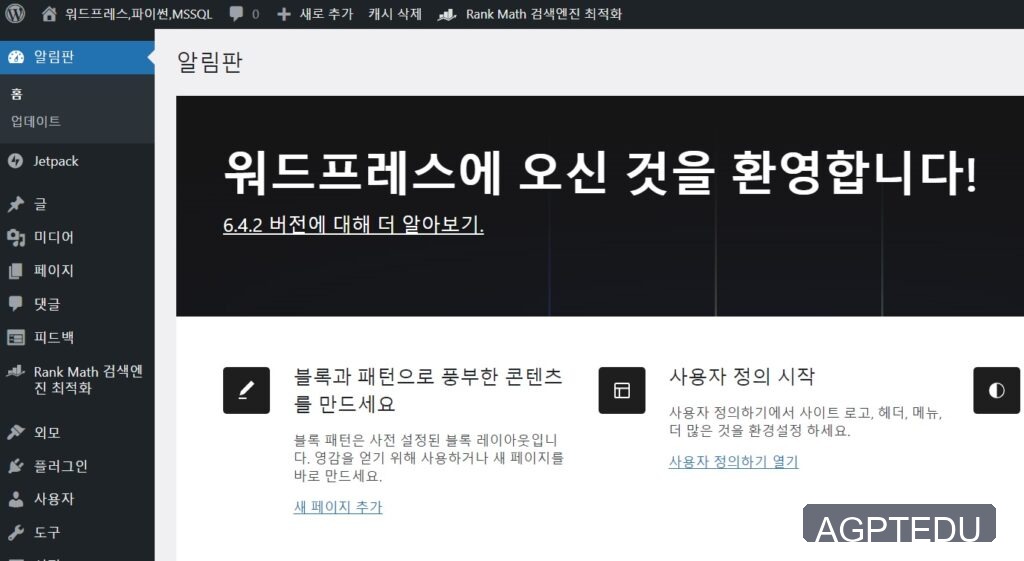The width and height of the screenshot is (1024, 561).
Task: Click the 플러그인 plug icon
Action: [16, 466]
